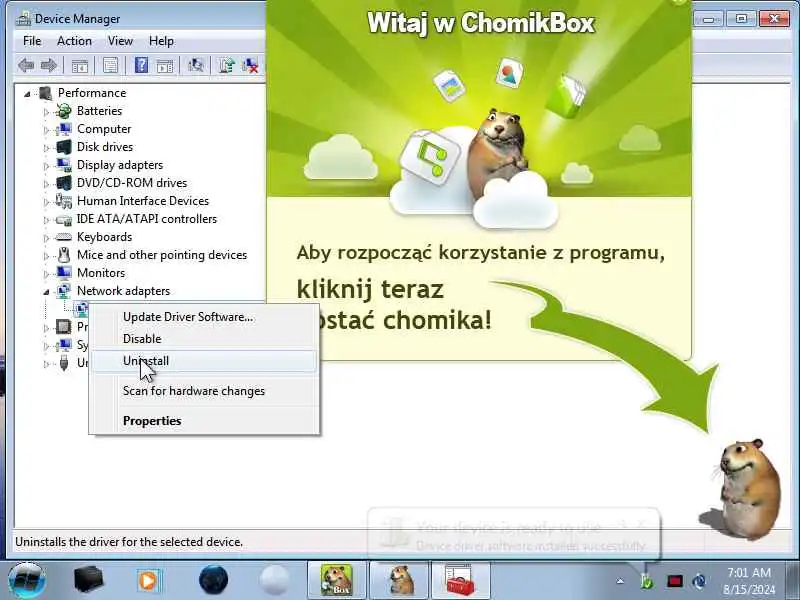The height and width of the screenshot is (600, 800).
Task: Click the dark globe pinned taskbar icon
Action: (x=213, y=581)
